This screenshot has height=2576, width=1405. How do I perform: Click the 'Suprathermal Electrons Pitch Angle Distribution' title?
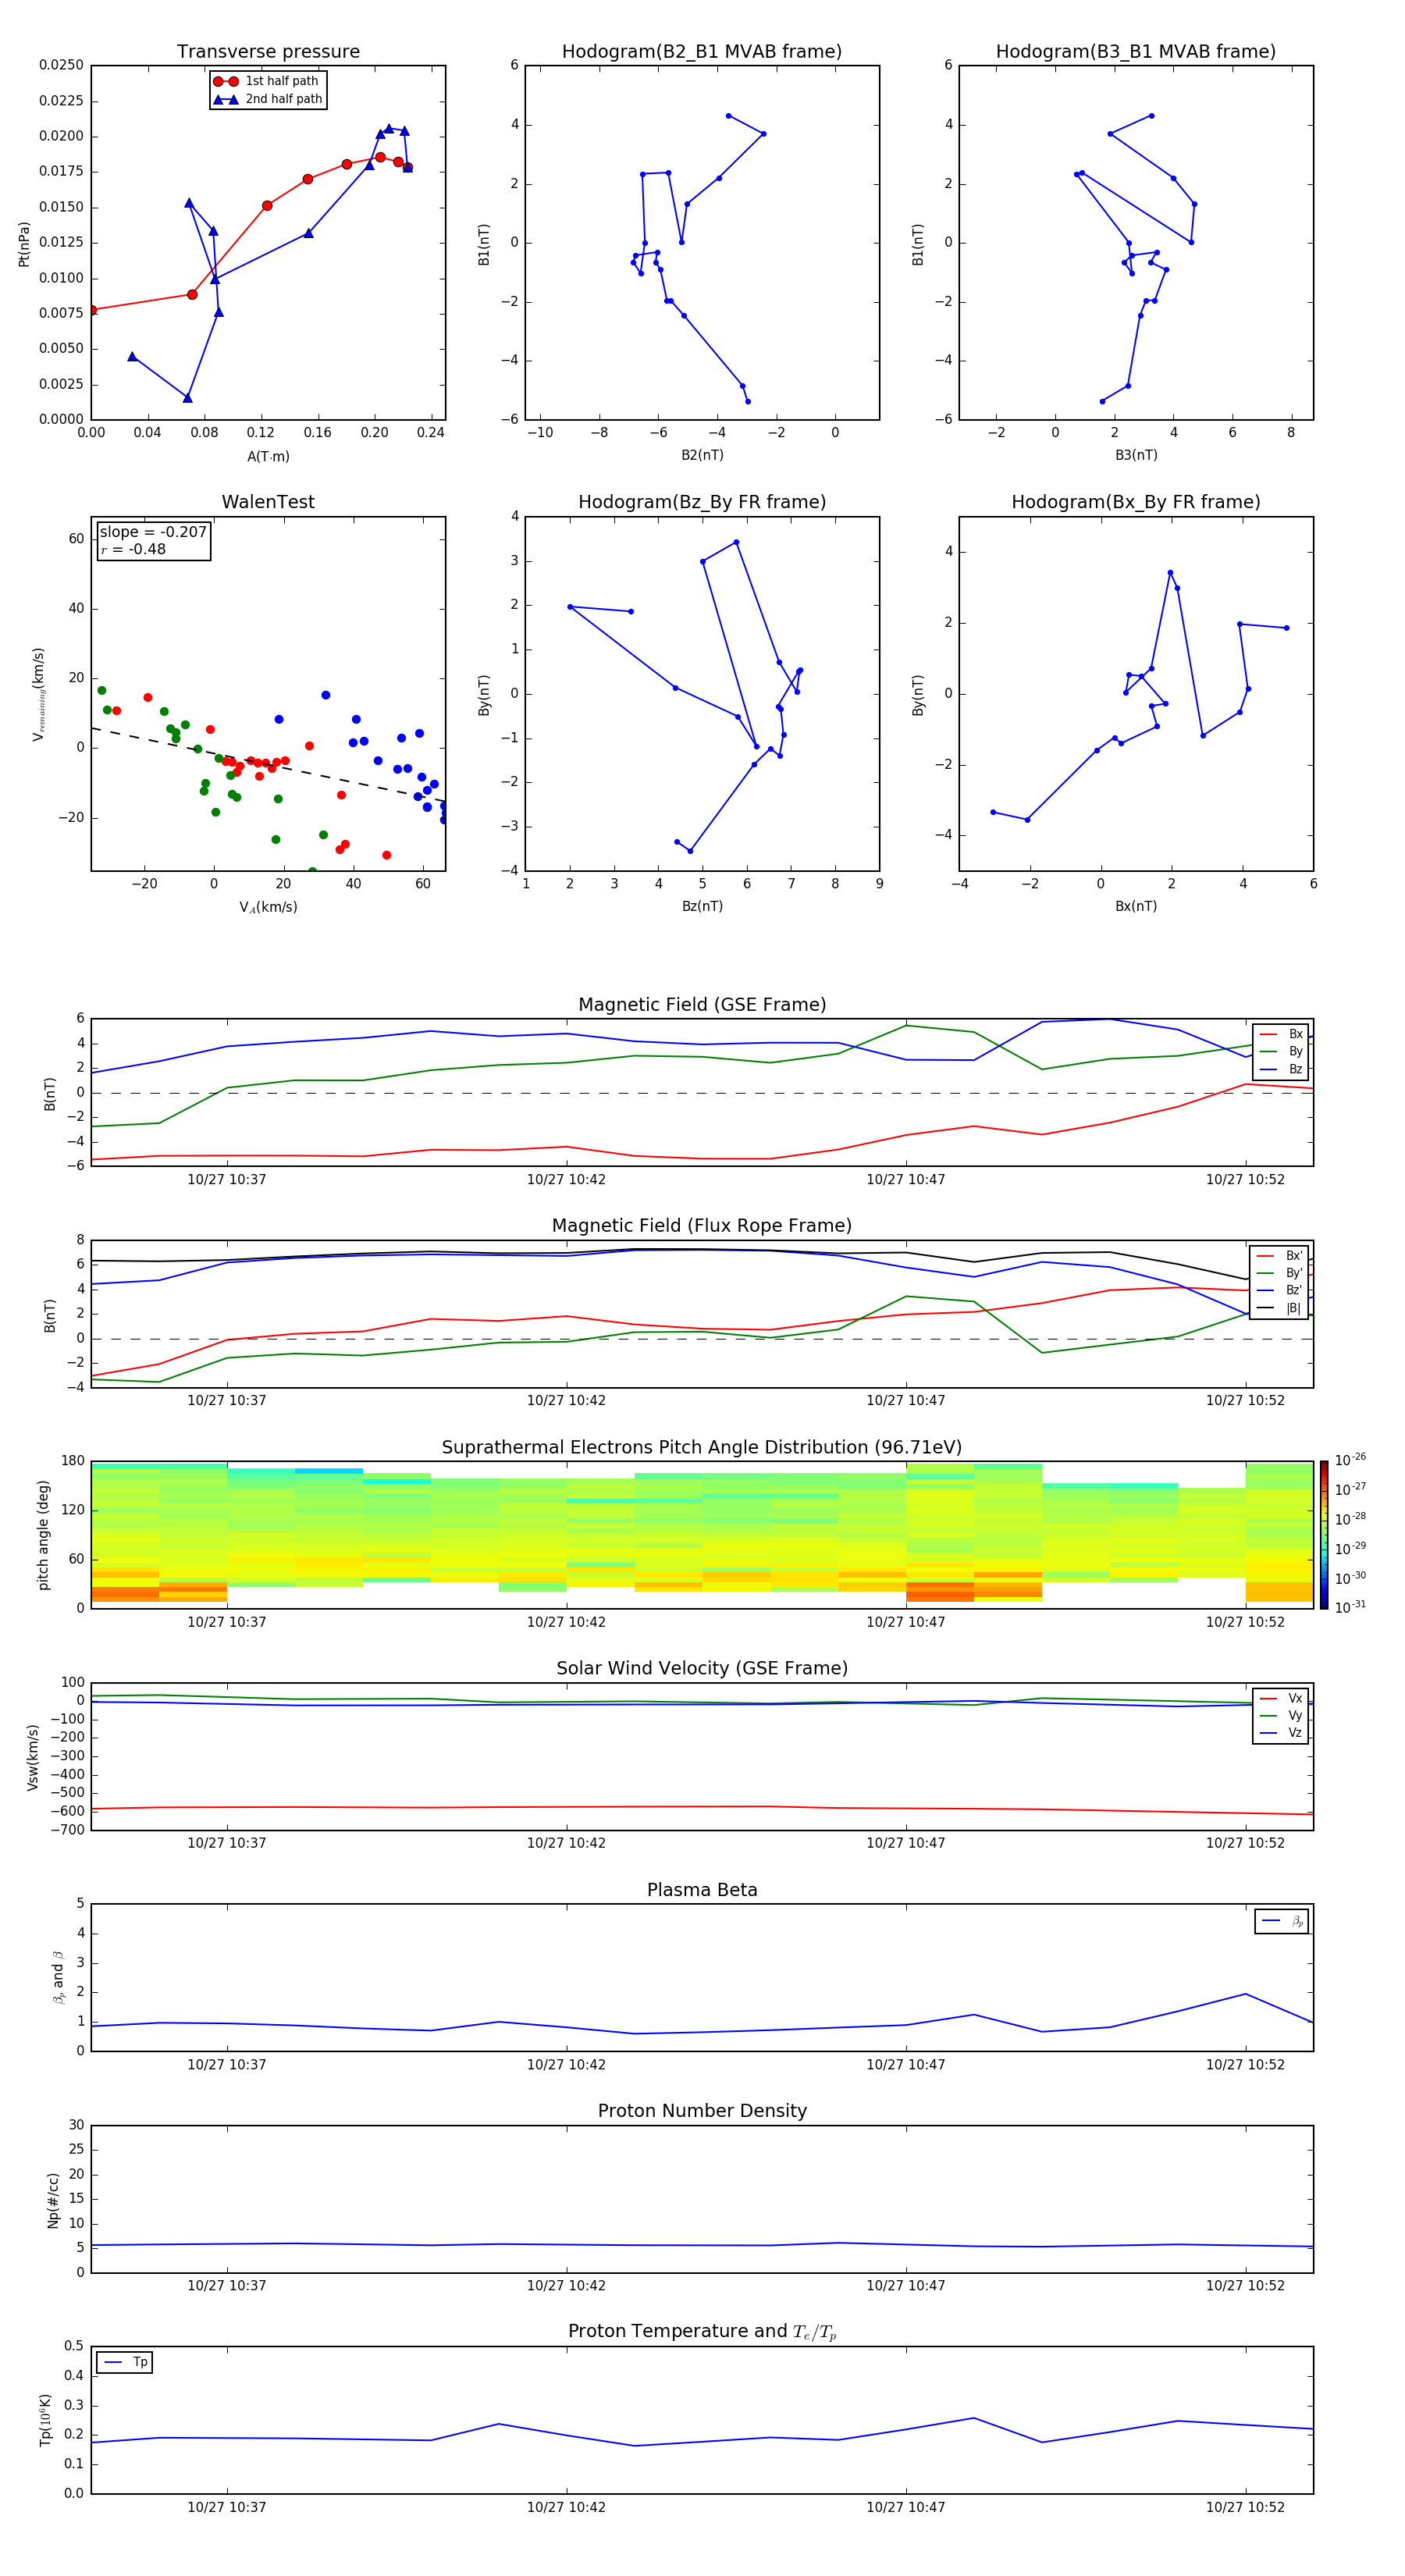[702, 1447]
